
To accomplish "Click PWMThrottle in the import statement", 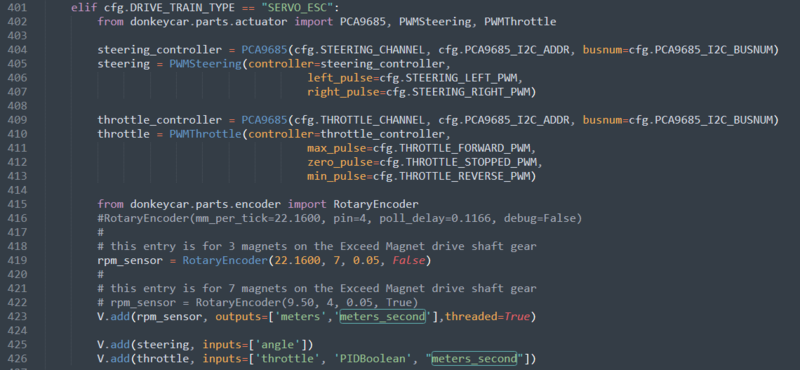I will 520,22.
